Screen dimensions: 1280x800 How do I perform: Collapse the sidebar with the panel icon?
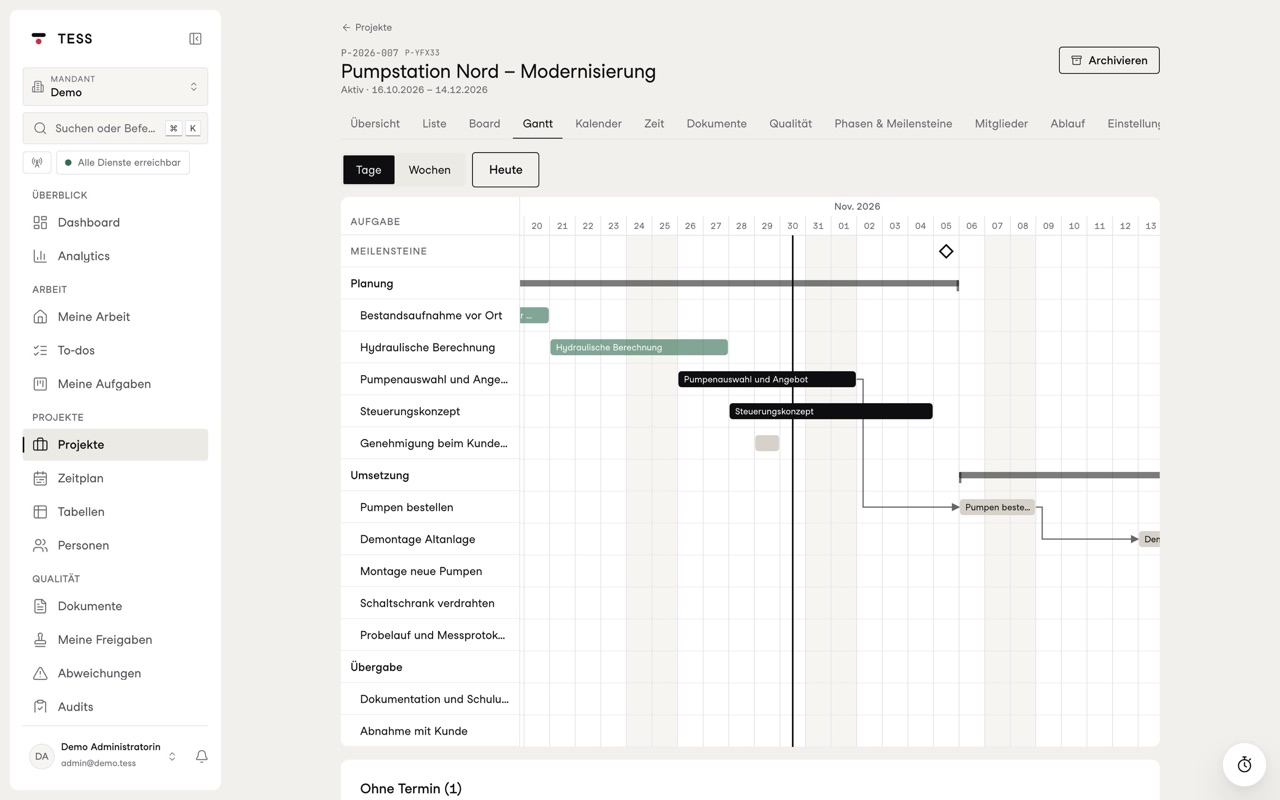point(195,39)
